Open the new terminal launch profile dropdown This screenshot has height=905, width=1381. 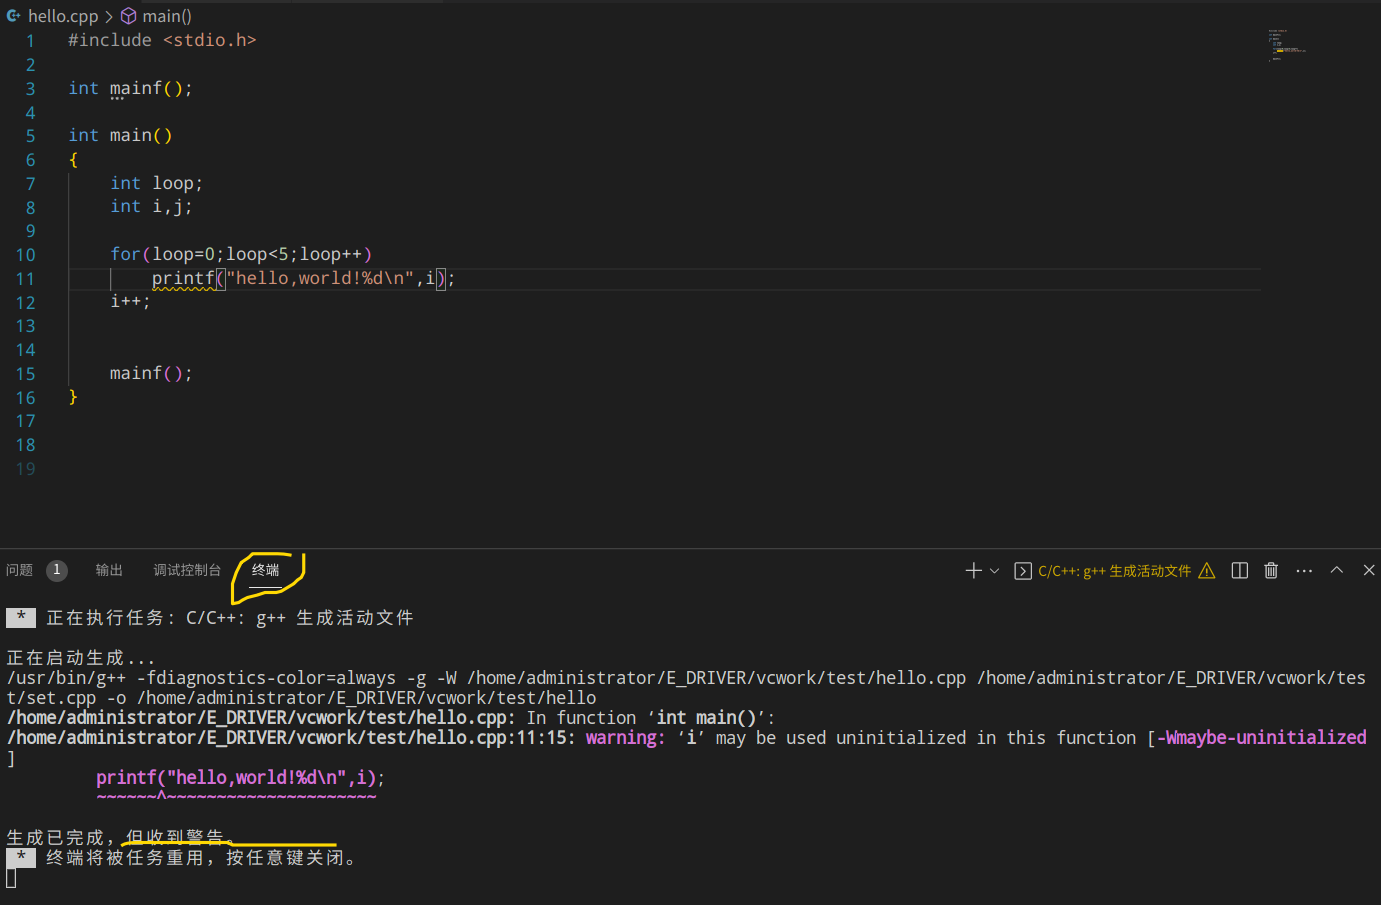click(995, 570)
